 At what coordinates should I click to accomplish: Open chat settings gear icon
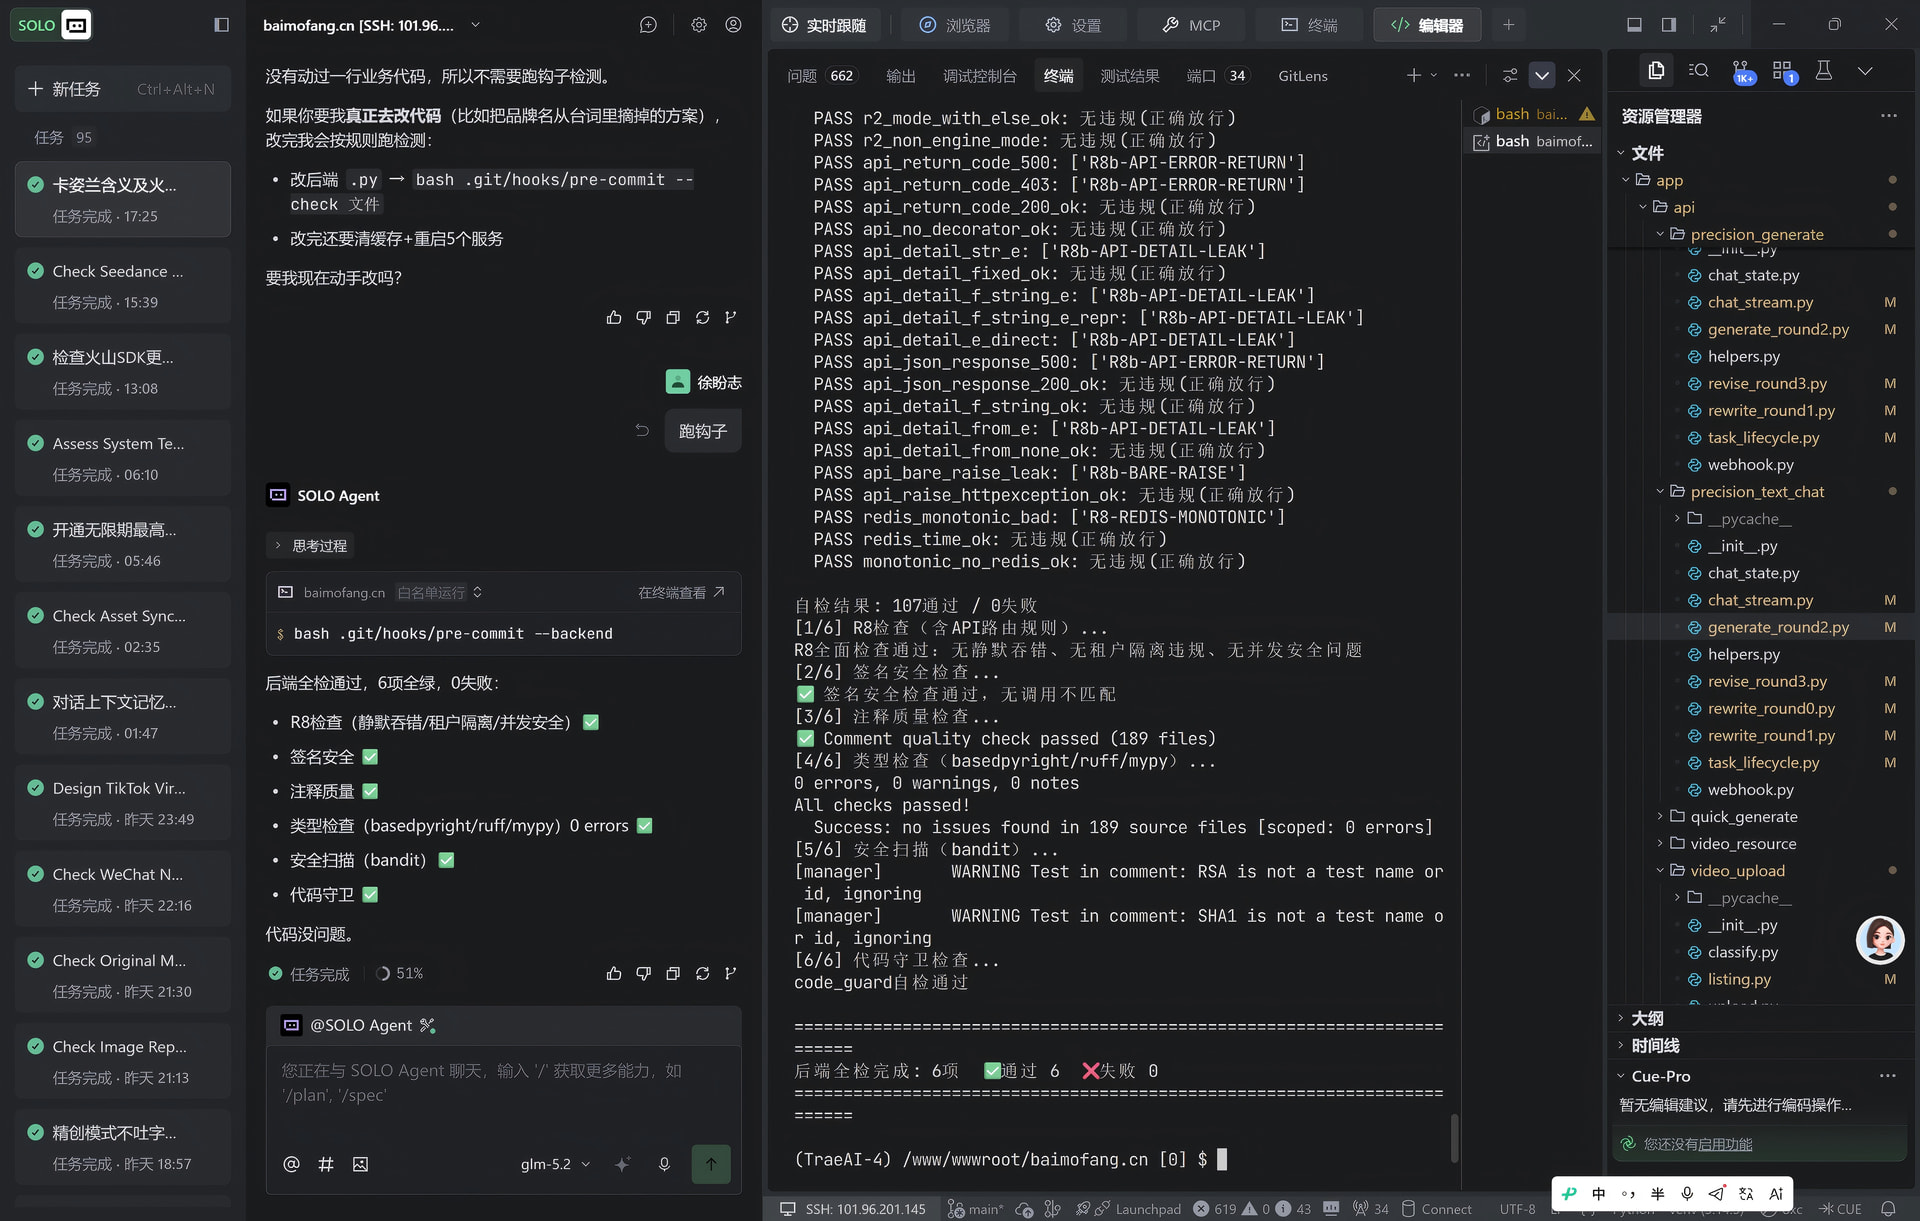coord(699,25)
